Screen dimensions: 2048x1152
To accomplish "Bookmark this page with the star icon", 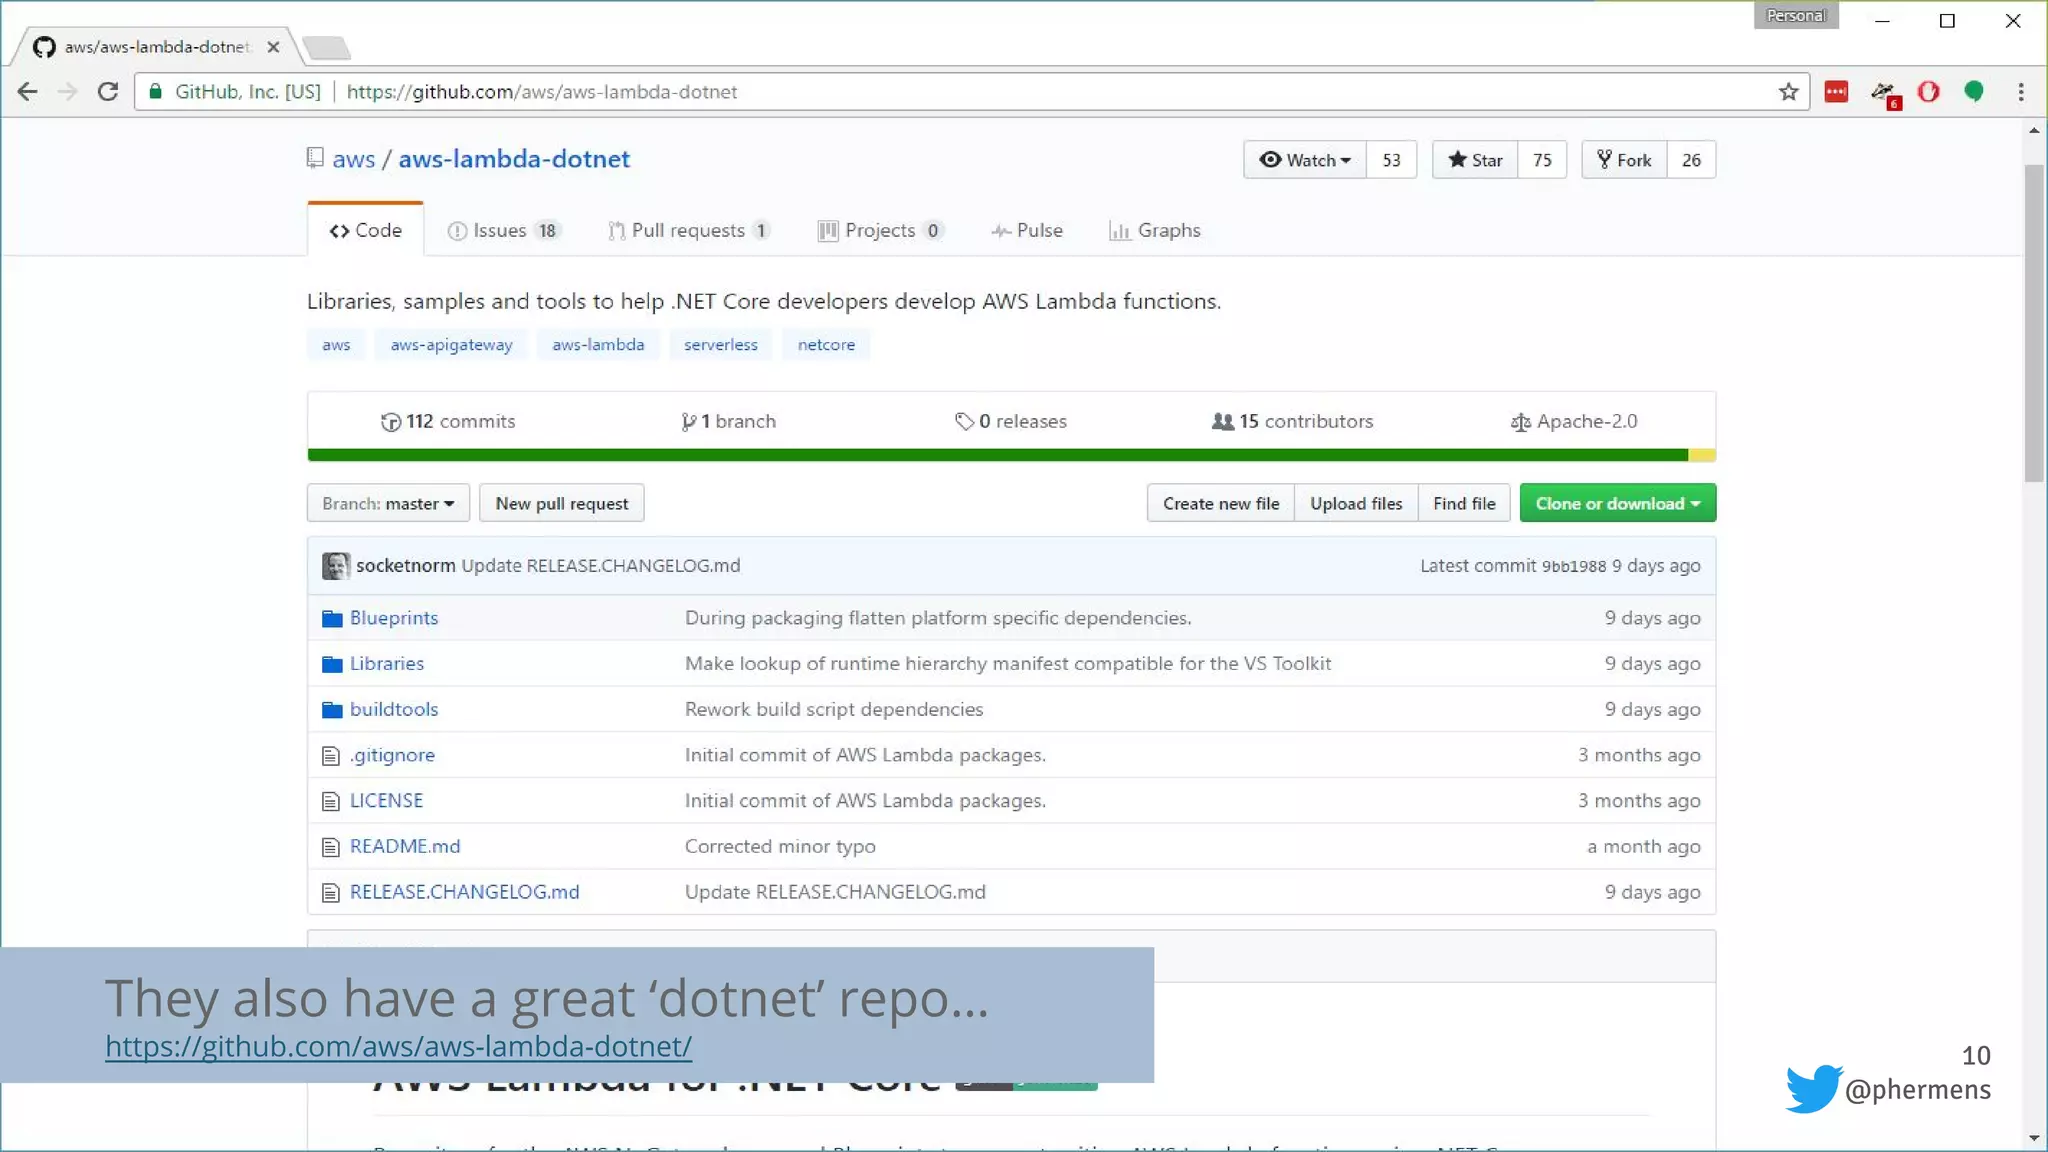I will [1788, 92].
